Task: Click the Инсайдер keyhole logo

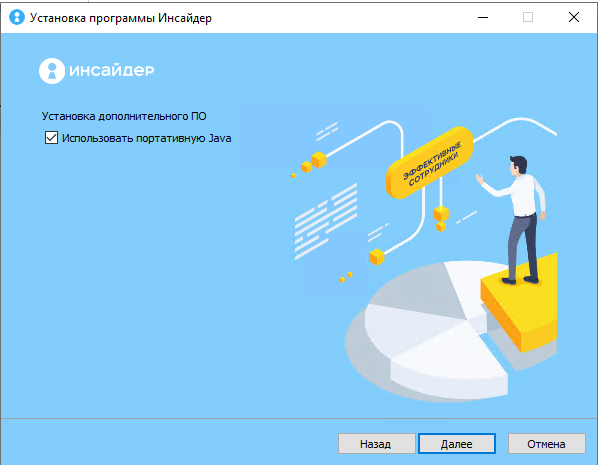Action: pyautogui.click(x=52, y=71)
